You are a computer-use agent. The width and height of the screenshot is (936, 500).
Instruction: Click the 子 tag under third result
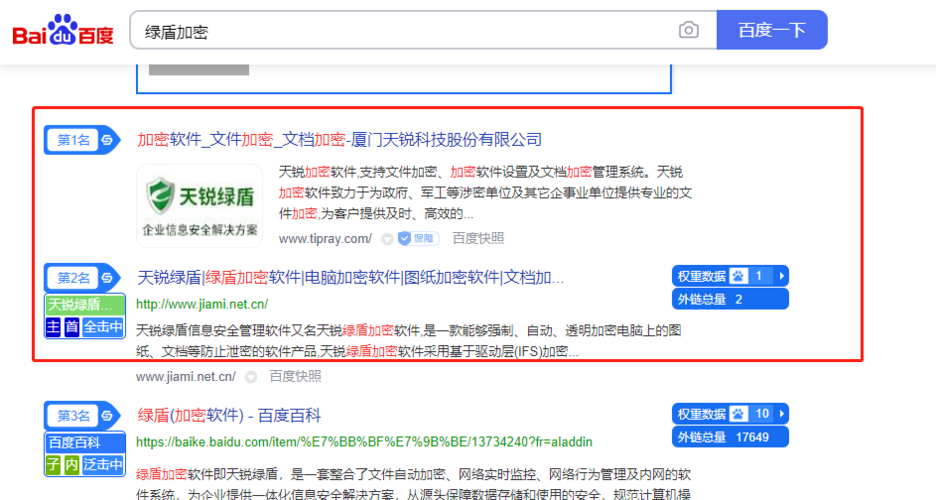[x=53, y=464]
